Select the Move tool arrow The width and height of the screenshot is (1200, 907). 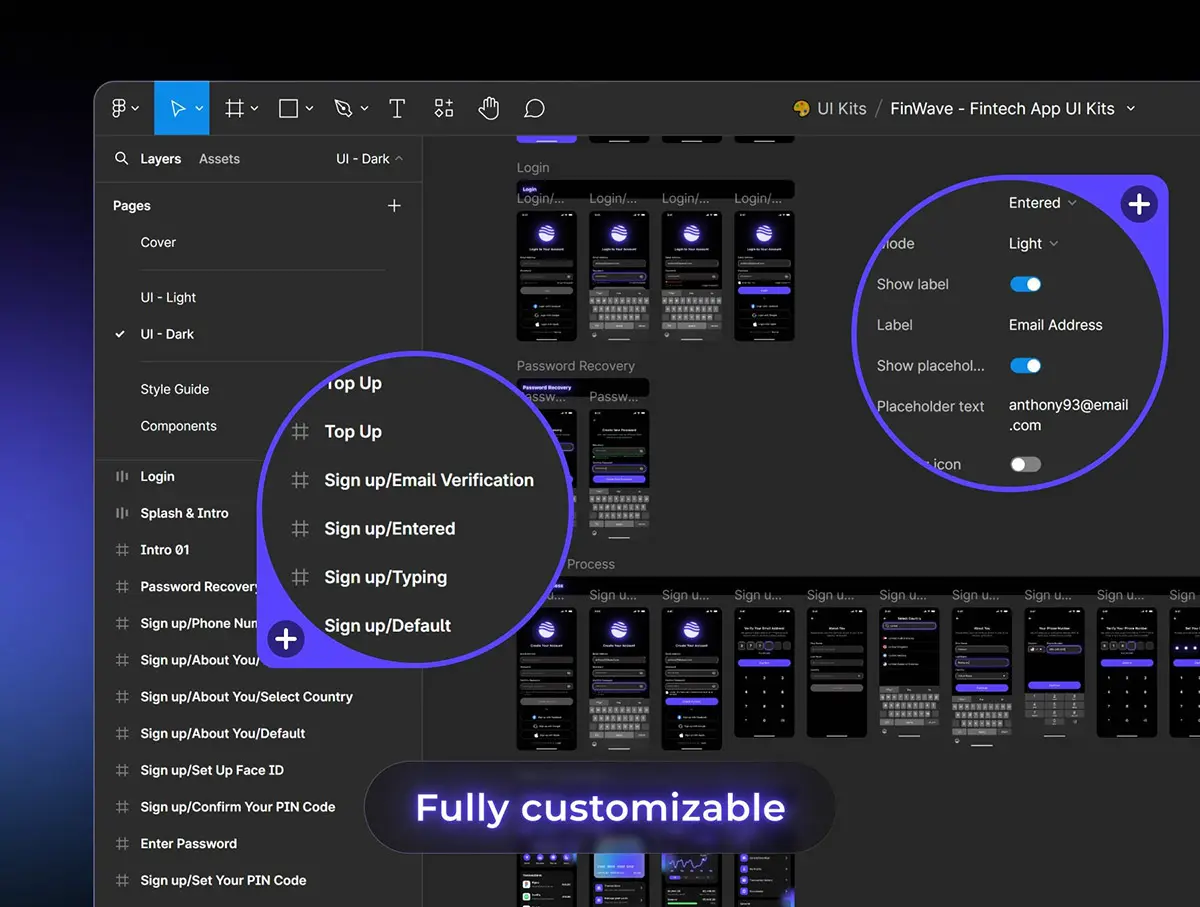tap(178, 109)
